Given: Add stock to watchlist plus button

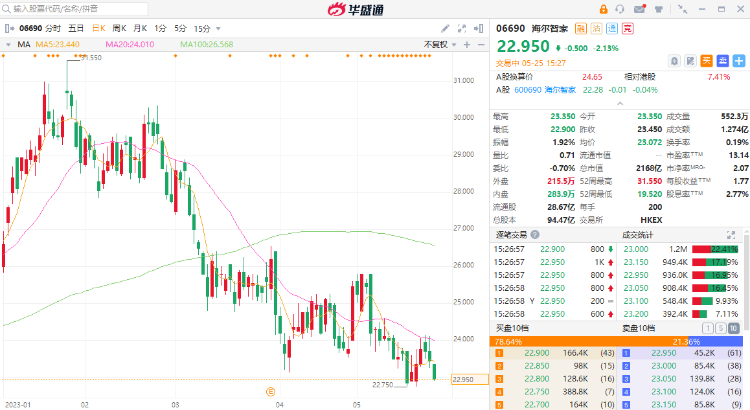Looking at the screenshot, I should [739, 61].
